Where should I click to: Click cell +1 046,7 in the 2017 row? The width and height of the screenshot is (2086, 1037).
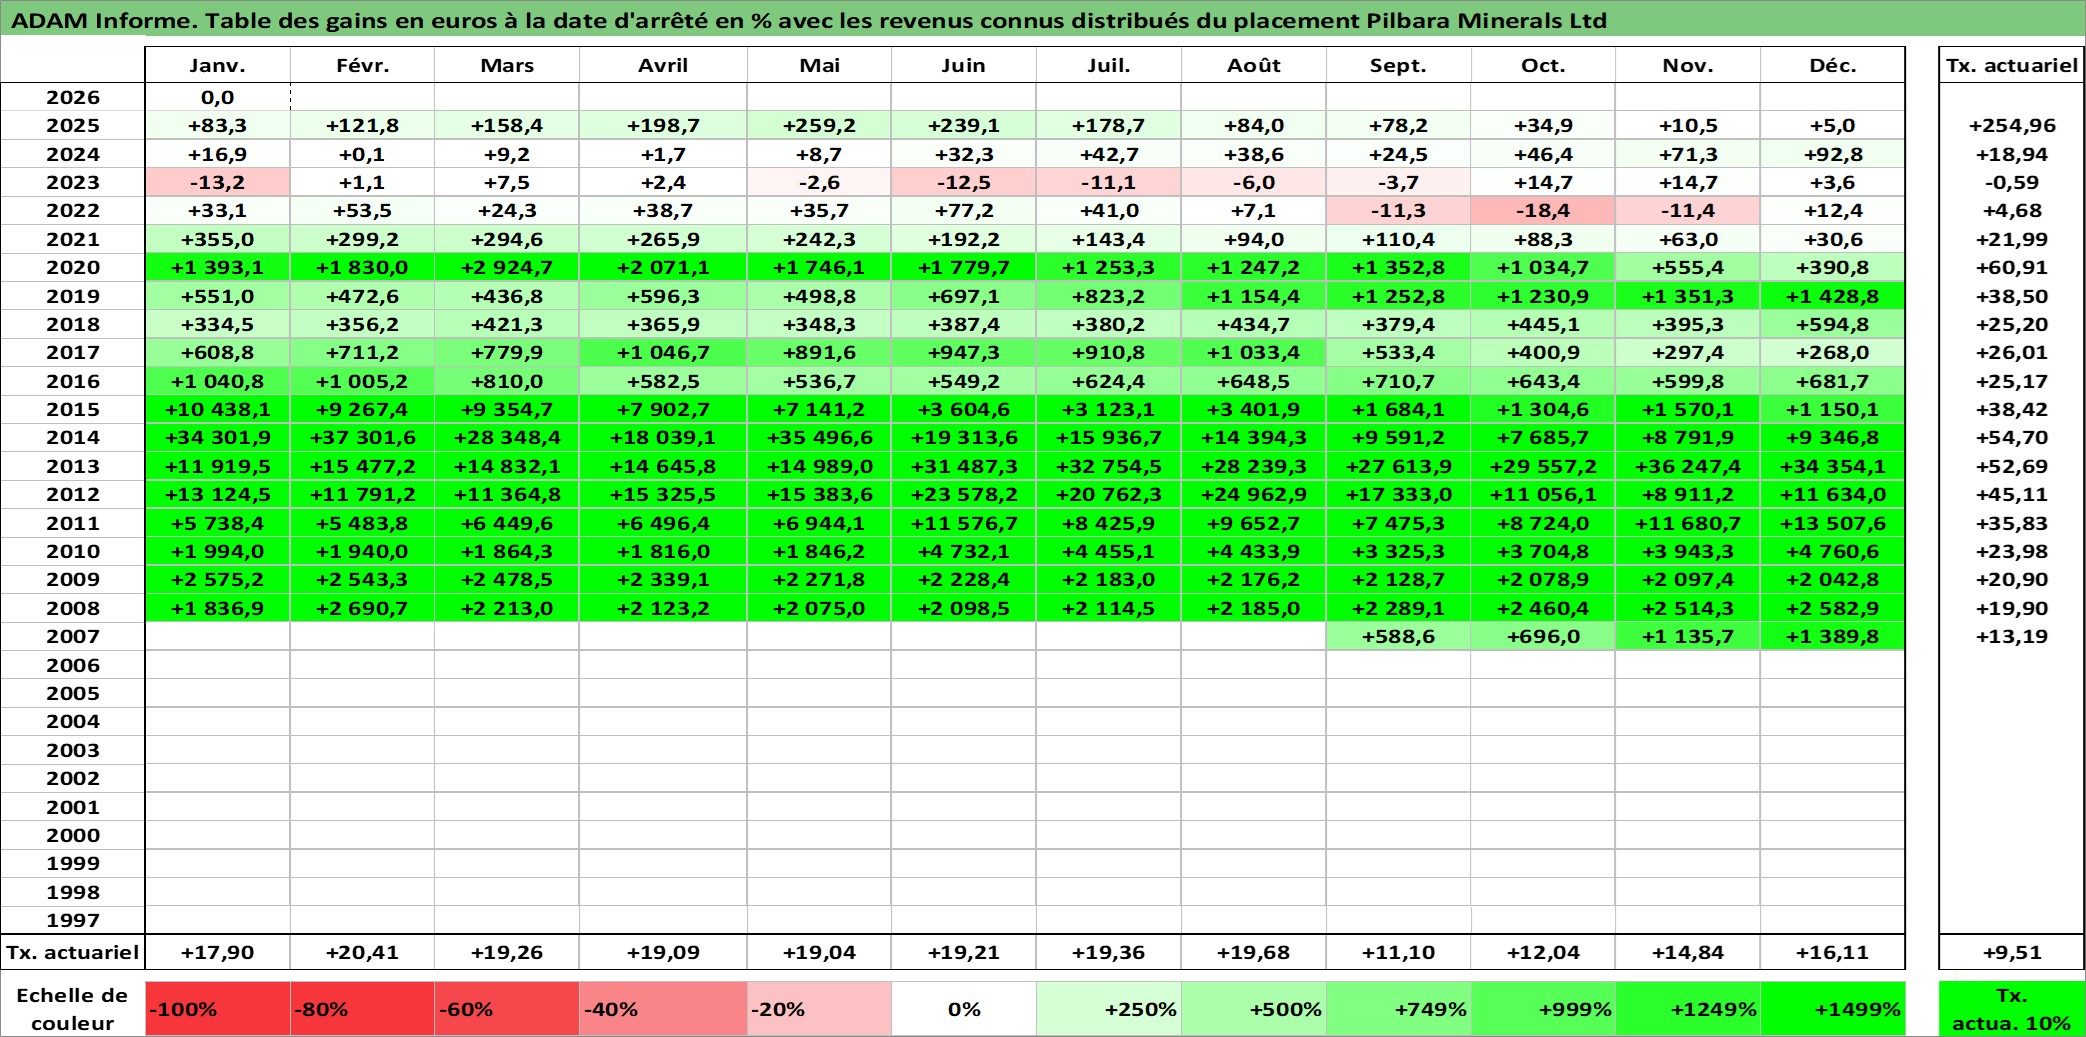pyautogui.click(x=663, y=352)
